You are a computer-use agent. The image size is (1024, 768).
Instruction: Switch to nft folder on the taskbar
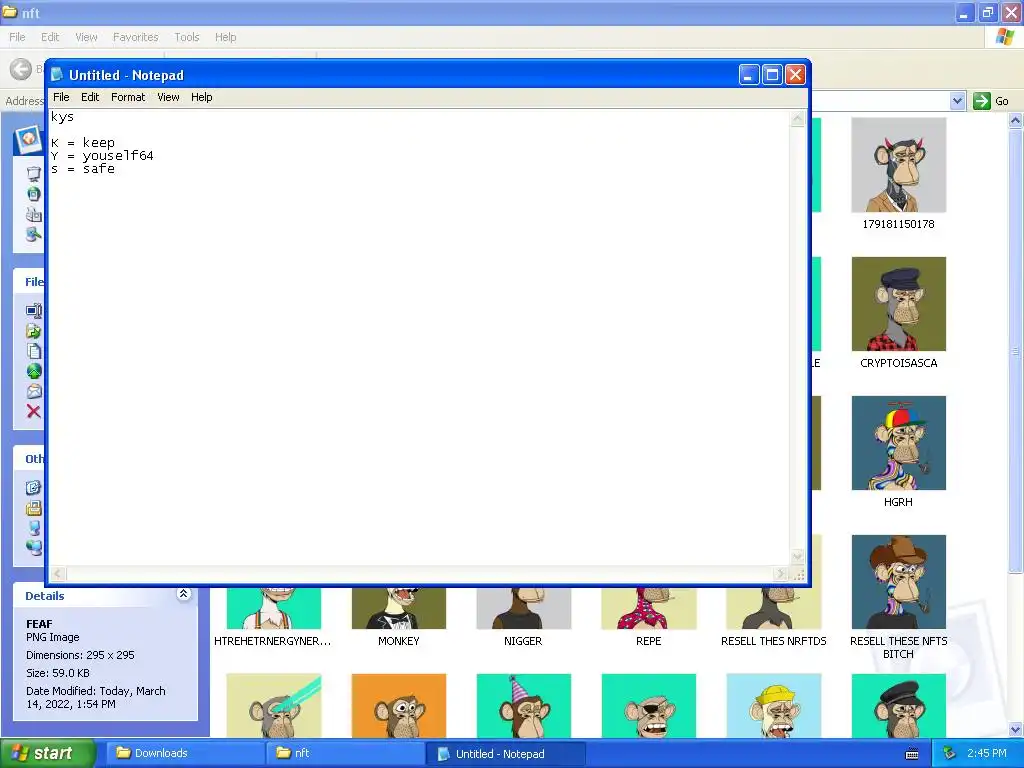[x=345, y=754]
